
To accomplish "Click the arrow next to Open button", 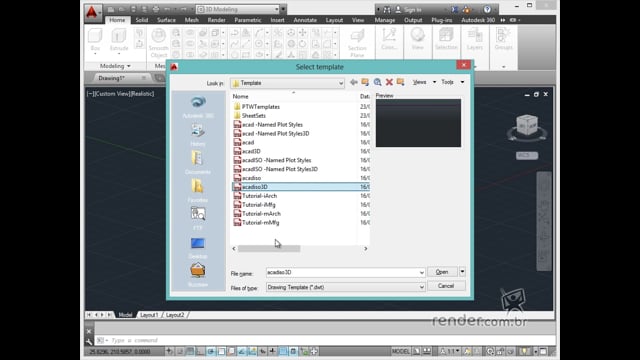I will [462, 272].
